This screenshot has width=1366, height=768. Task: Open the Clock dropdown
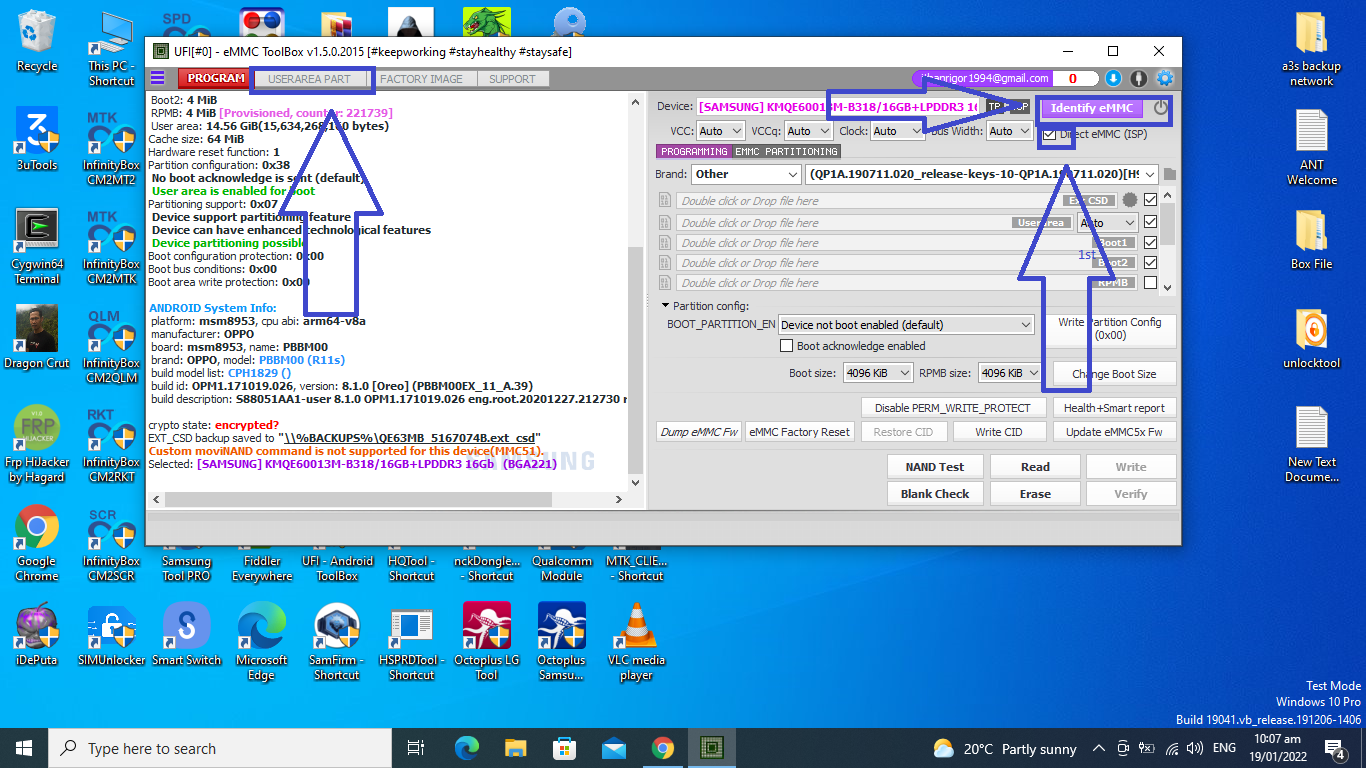point(896,131)
